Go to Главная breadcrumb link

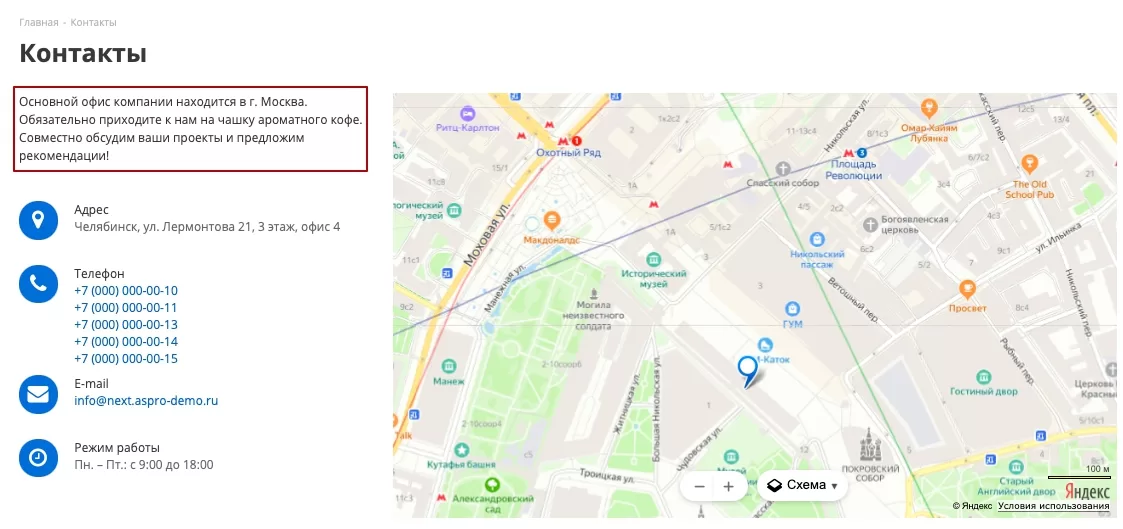coord(39,22)
